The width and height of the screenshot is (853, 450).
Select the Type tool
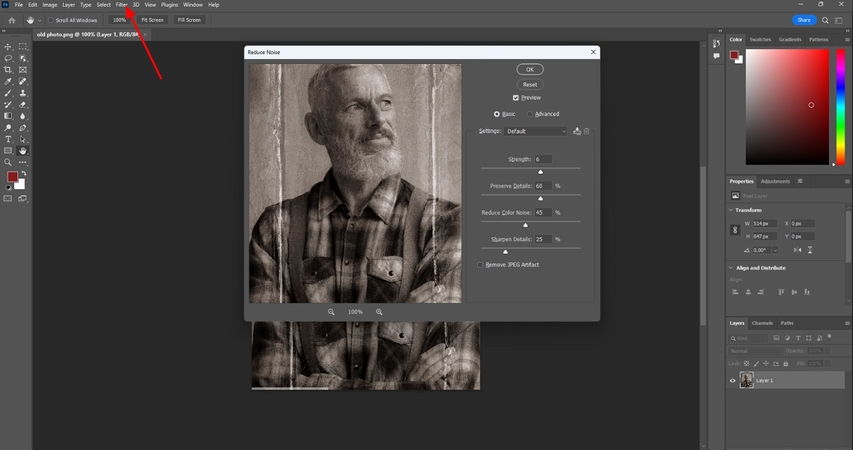8,139
